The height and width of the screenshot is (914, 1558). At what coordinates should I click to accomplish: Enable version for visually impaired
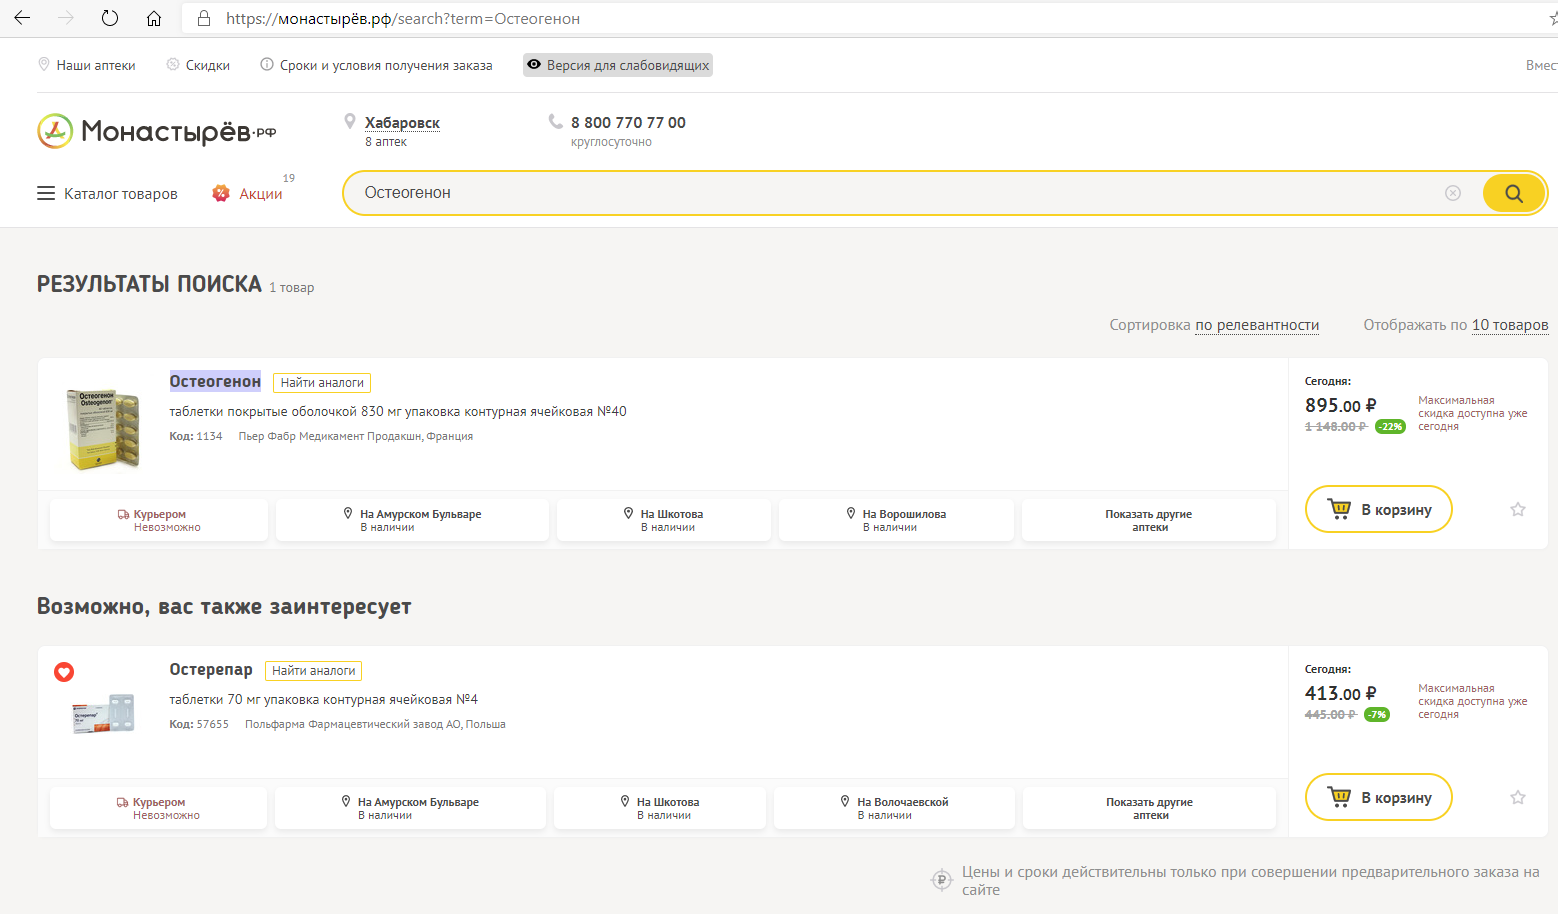click(x=618, y=65)
